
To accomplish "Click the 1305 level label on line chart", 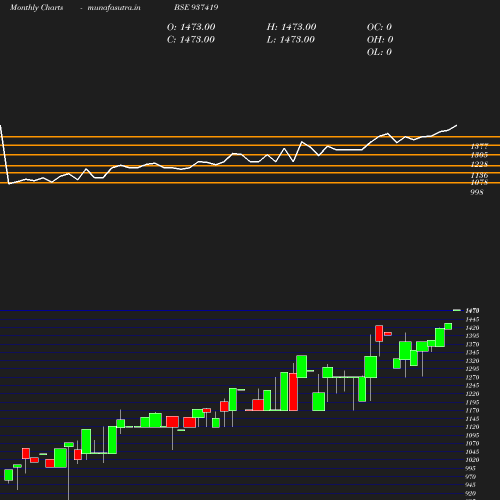I will pyautogui.click(x=479, y=155).
